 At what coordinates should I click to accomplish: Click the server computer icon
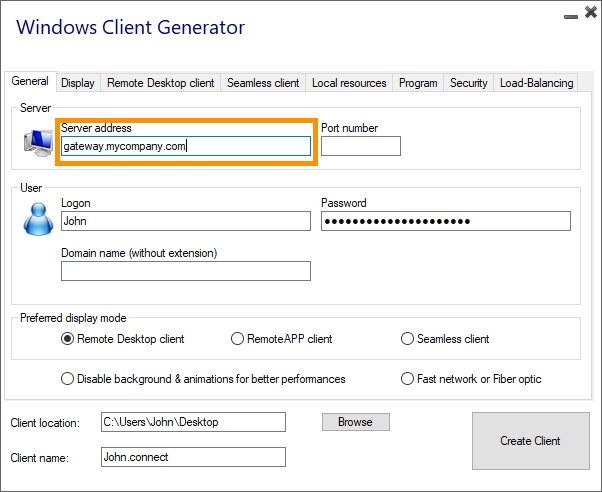(37, 144)
